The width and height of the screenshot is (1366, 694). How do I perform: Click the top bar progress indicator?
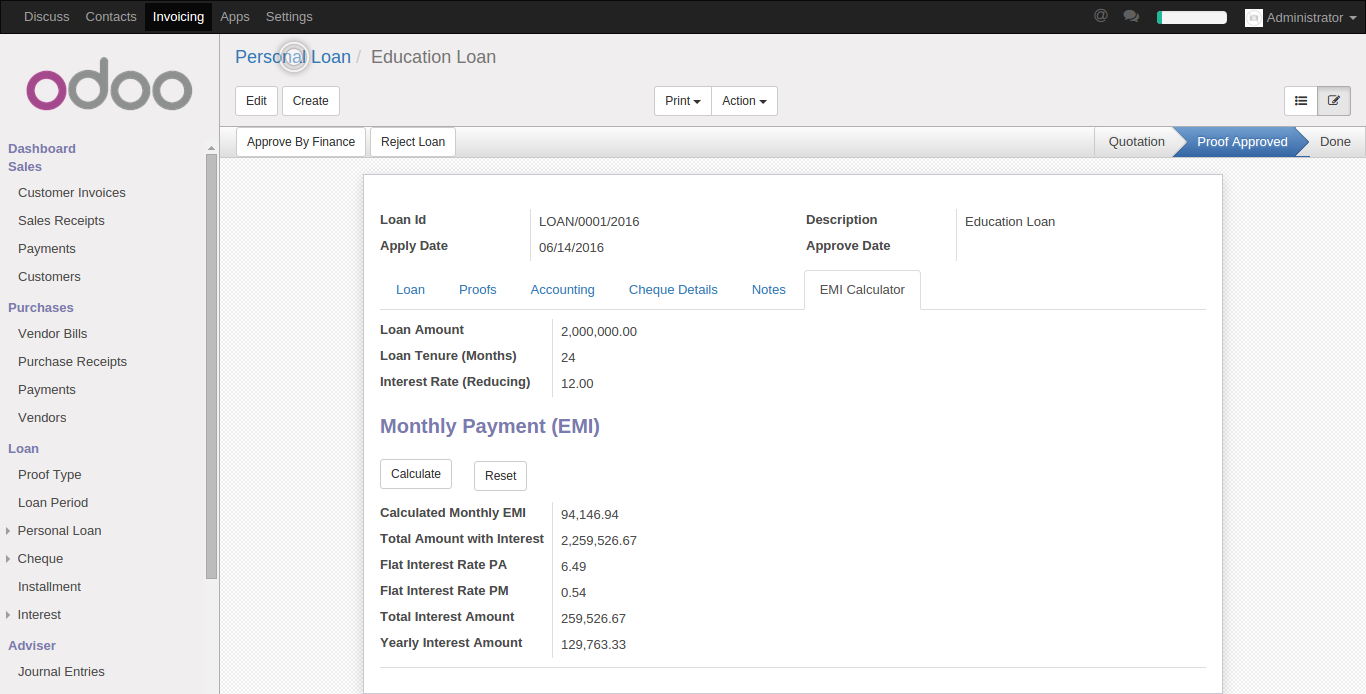[1192, 17]
